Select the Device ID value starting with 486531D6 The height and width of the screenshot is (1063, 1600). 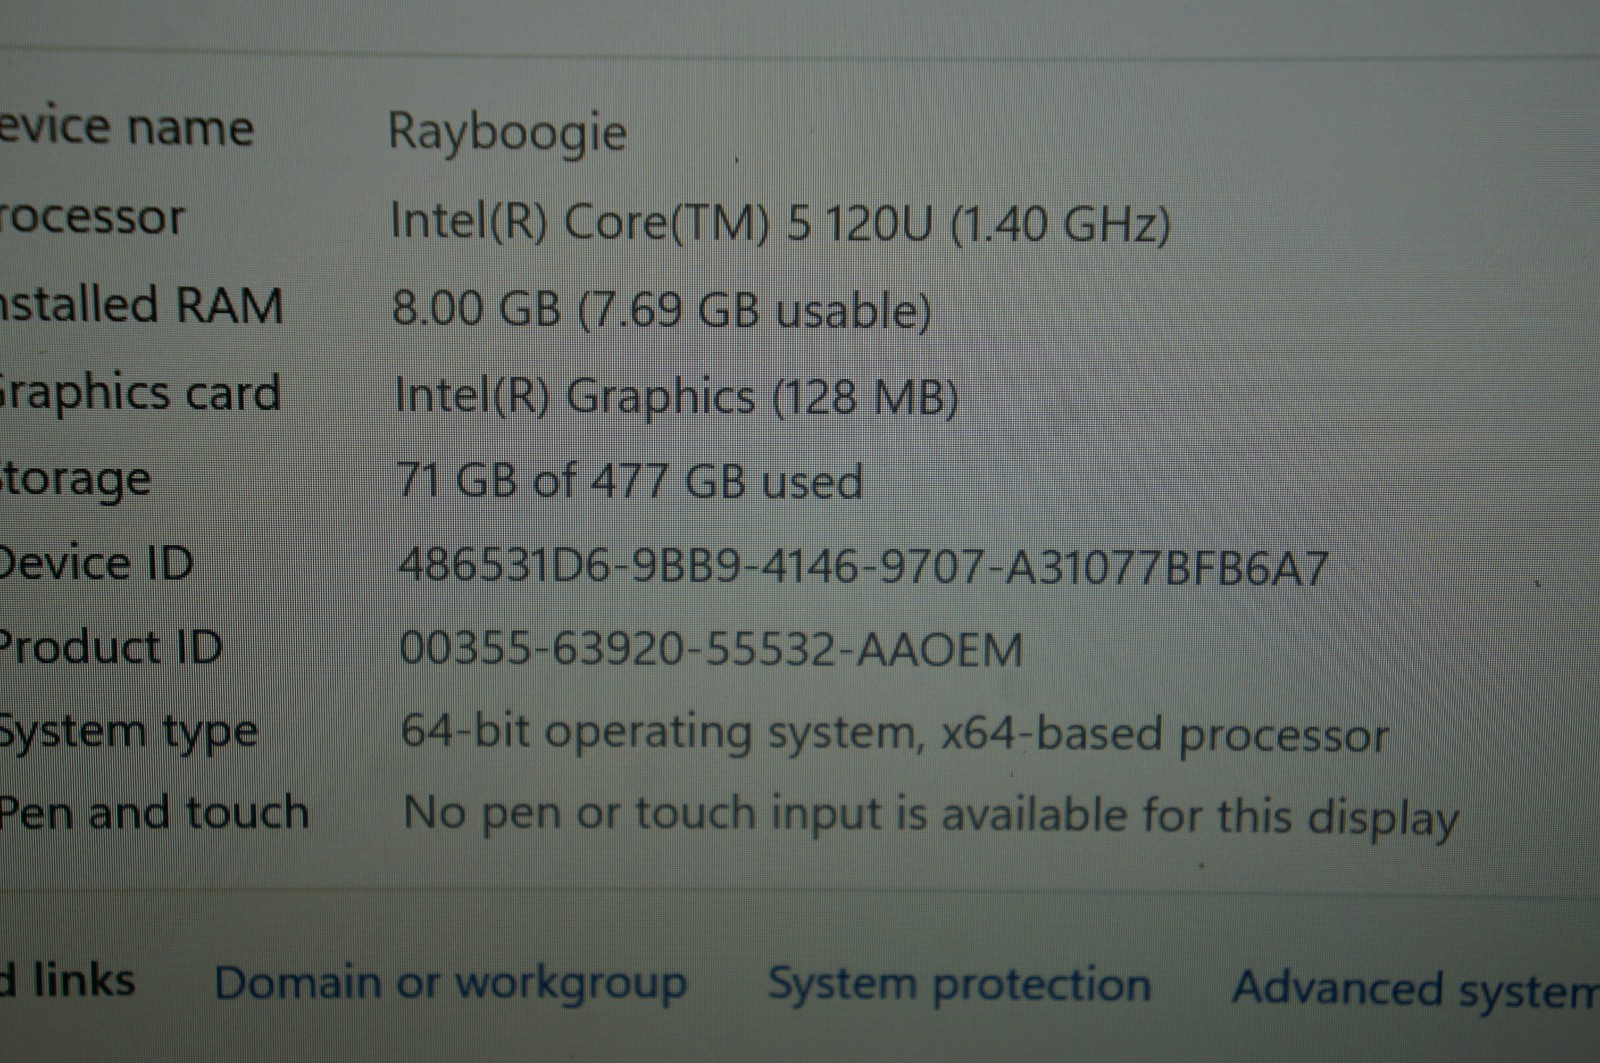tap(863, 567)
